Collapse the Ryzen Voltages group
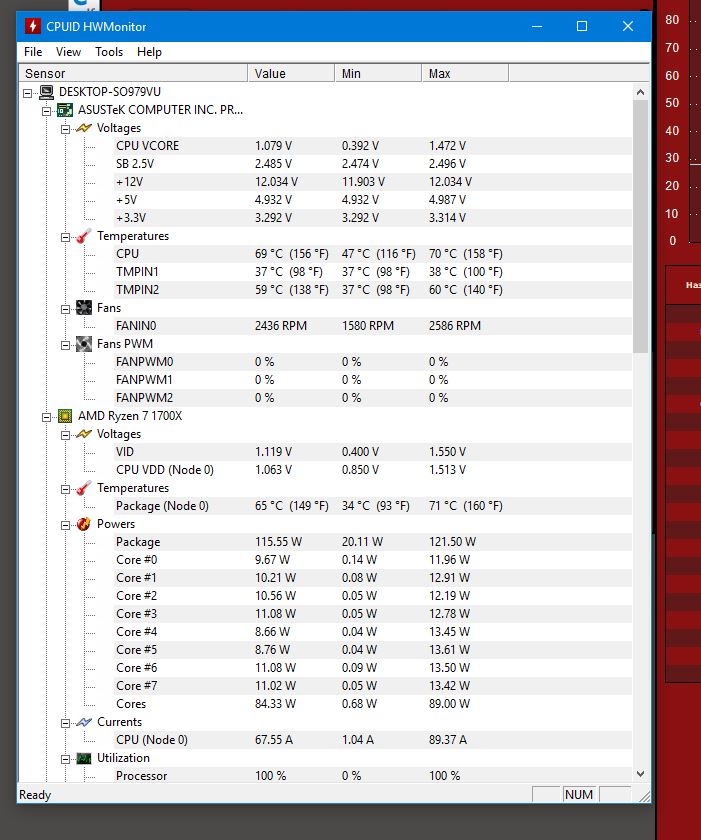701x840 pixels. tap(65, 435)
